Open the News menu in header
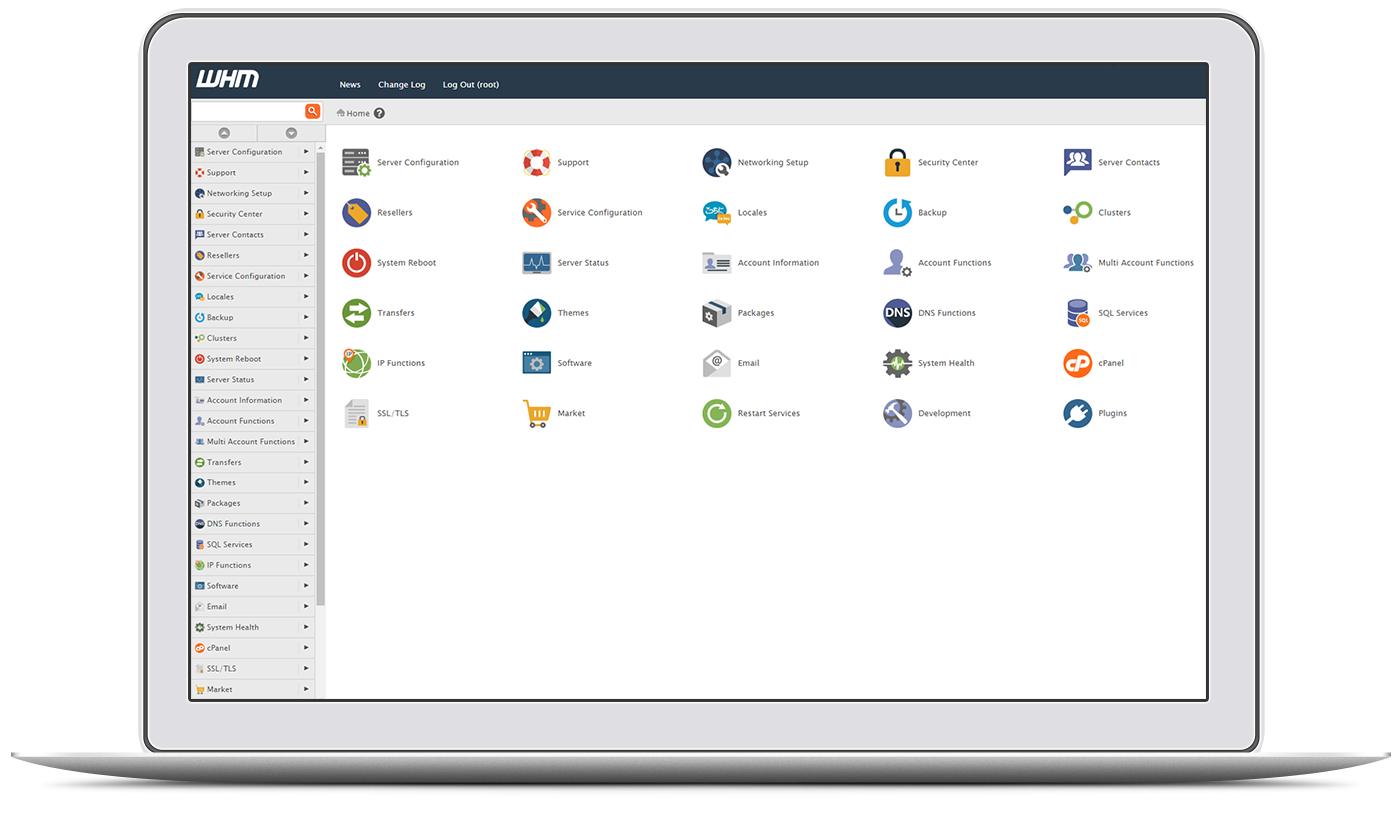This screenshot has height=822, width=1400. tap(350, 85)
